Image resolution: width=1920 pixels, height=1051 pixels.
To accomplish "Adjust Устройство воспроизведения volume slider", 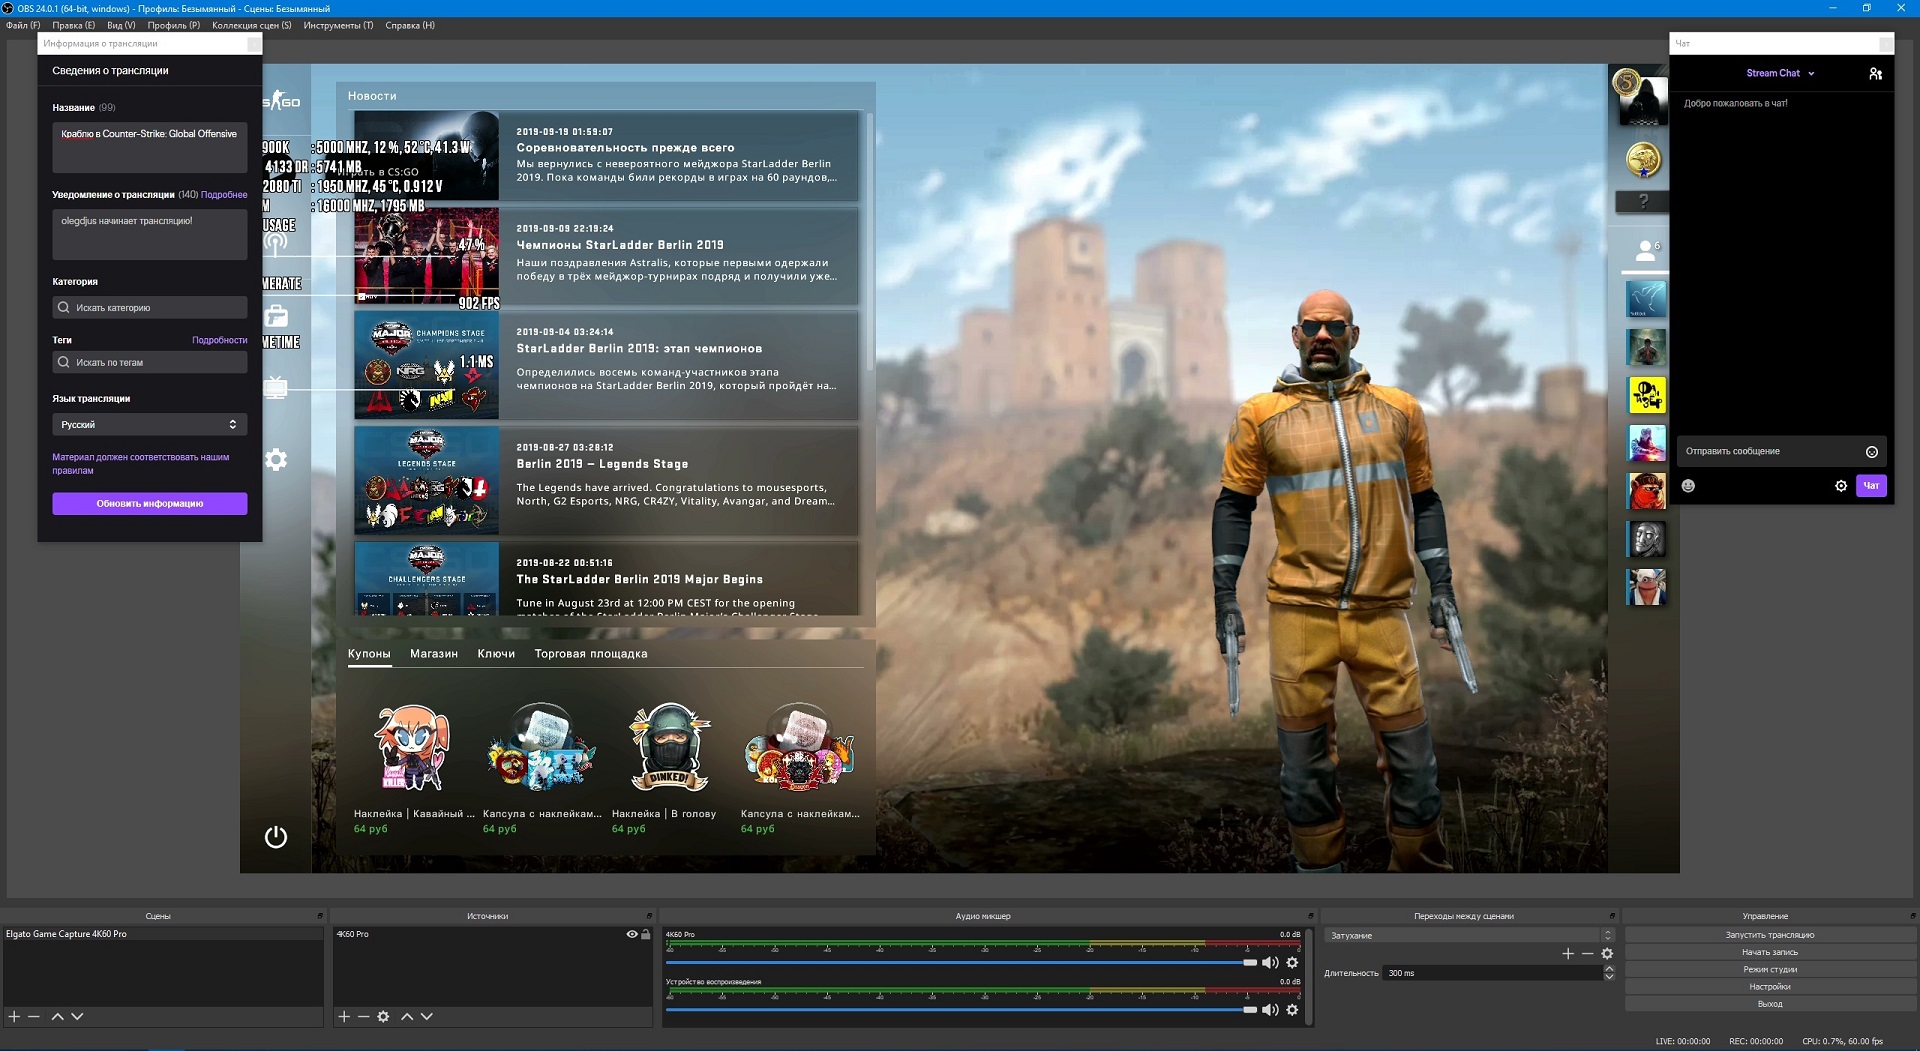I will click(x=961, y=1010).
